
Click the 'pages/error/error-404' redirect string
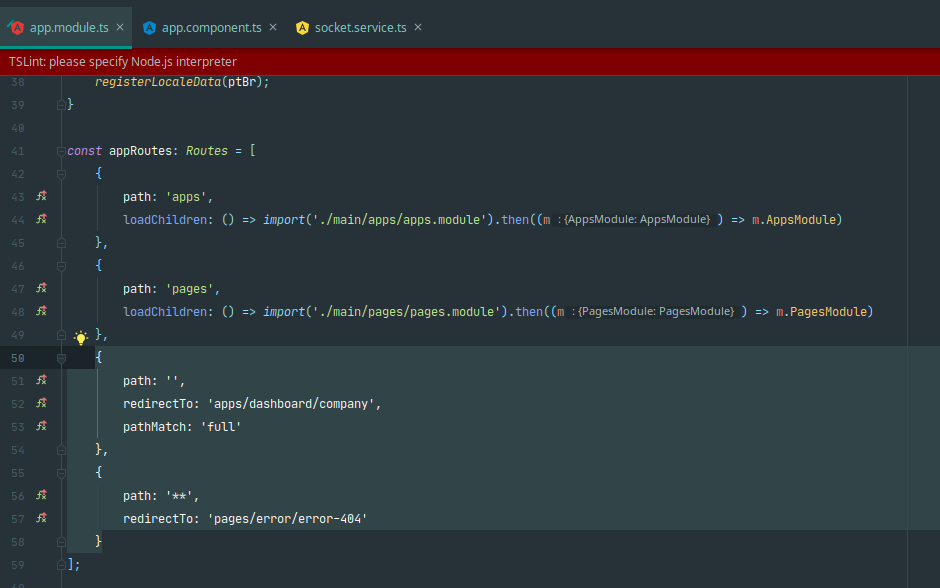tap(287, 519)
